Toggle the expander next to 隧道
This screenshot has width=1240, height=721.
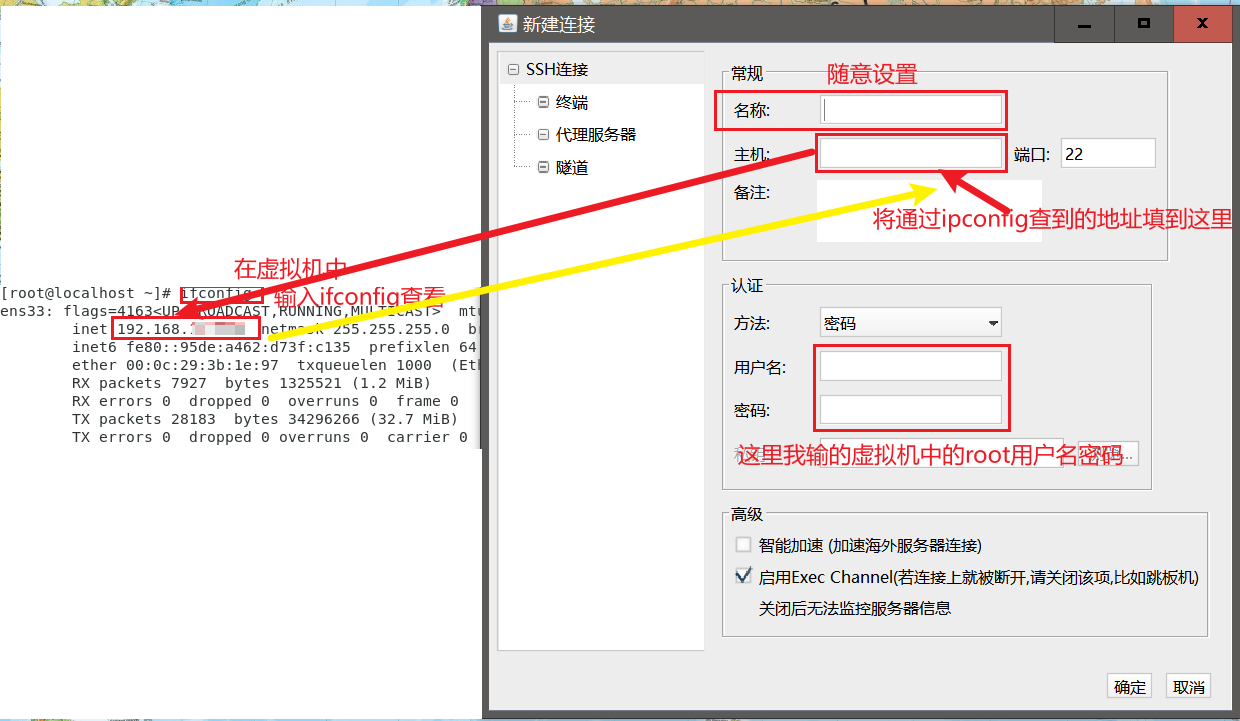click(x=543, y=167)
